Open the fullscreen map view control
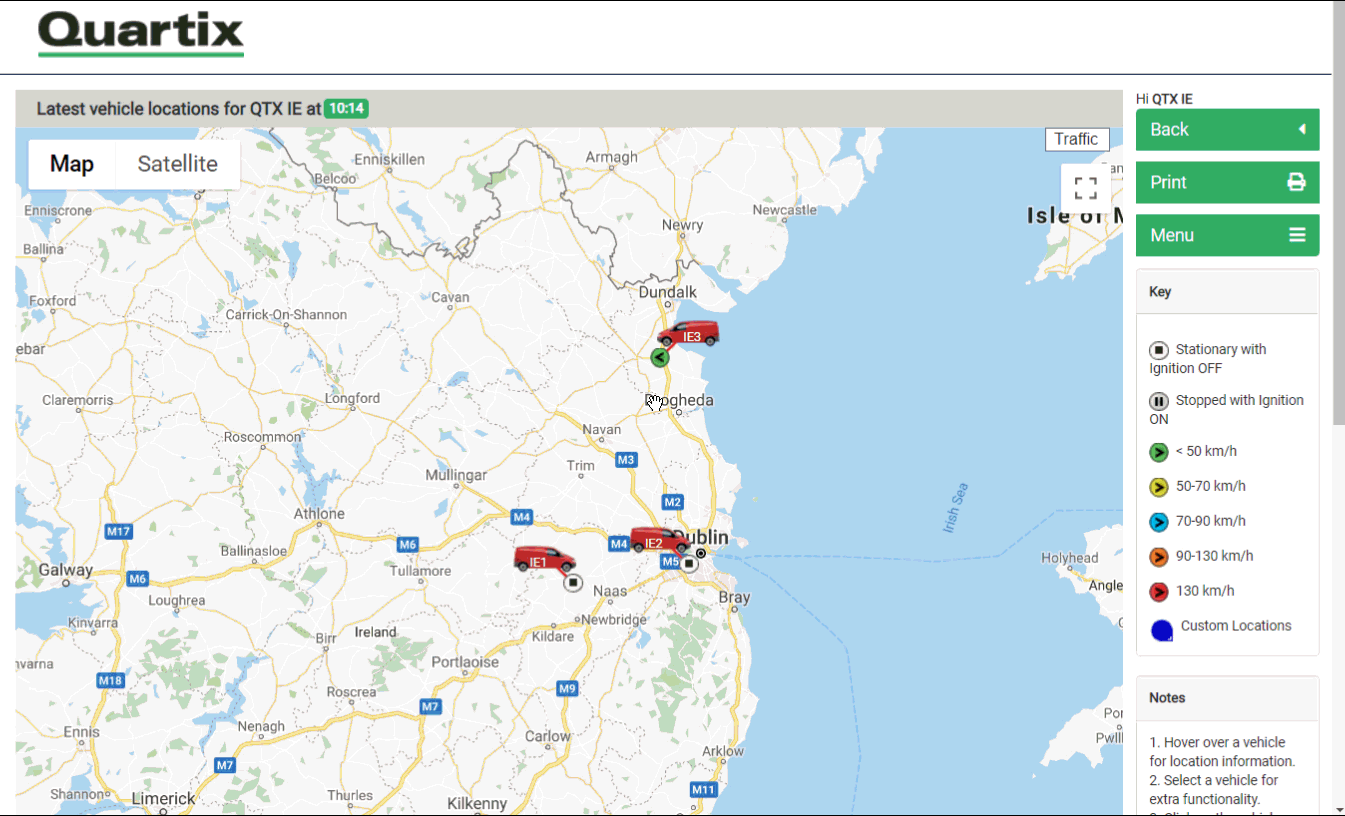This screenshot has width=1345, height=816. [1085, 187]
